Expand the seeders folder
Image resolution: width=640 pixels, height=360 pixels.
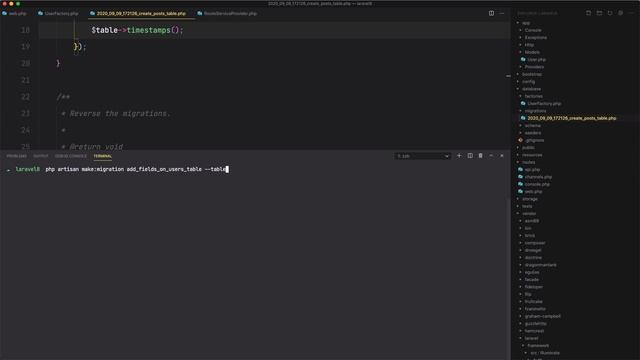[x=533, y=133]
